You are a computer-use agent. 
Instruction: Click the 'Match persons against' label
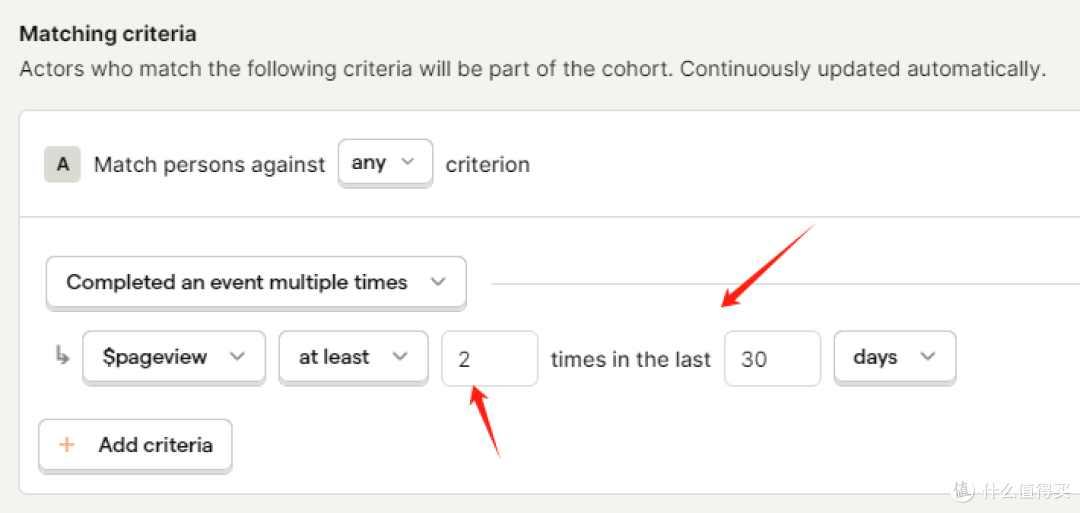(x=209, y=165)
